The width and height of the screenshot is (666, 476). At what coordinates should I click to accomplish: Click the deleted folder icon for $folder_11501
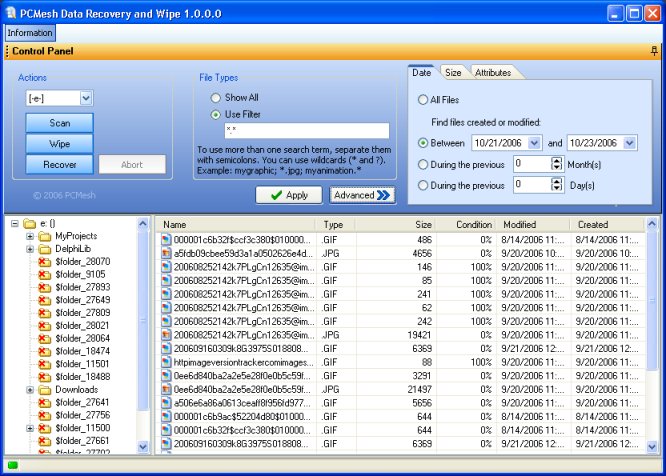click(x=44, y=364)
